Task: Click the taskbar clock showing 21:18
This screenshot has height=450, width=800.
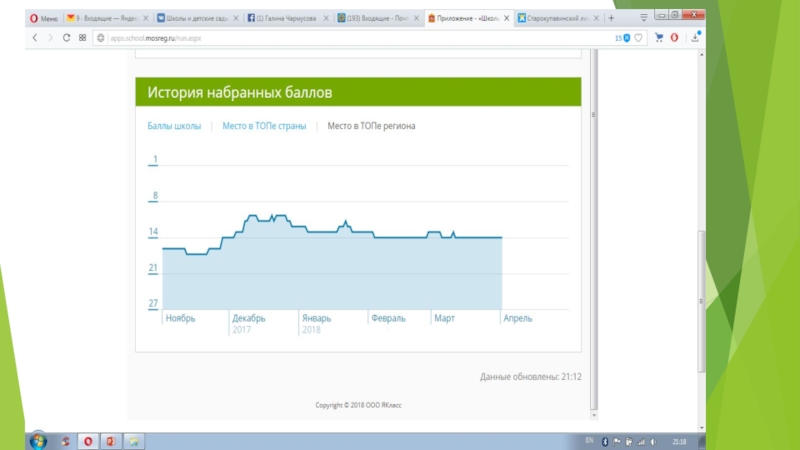Action: point(679,440)
